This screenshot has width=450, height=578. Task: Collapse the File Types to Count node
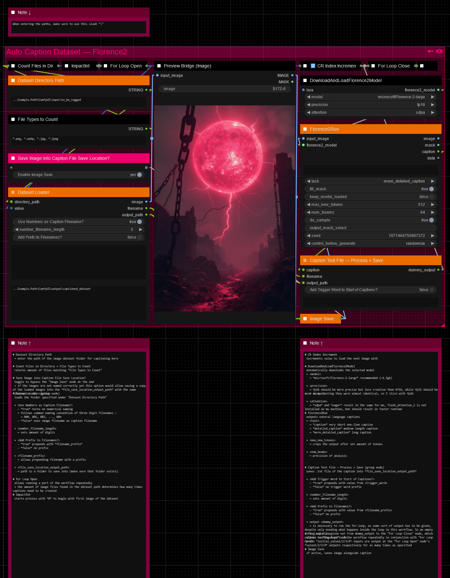point(13,119)
